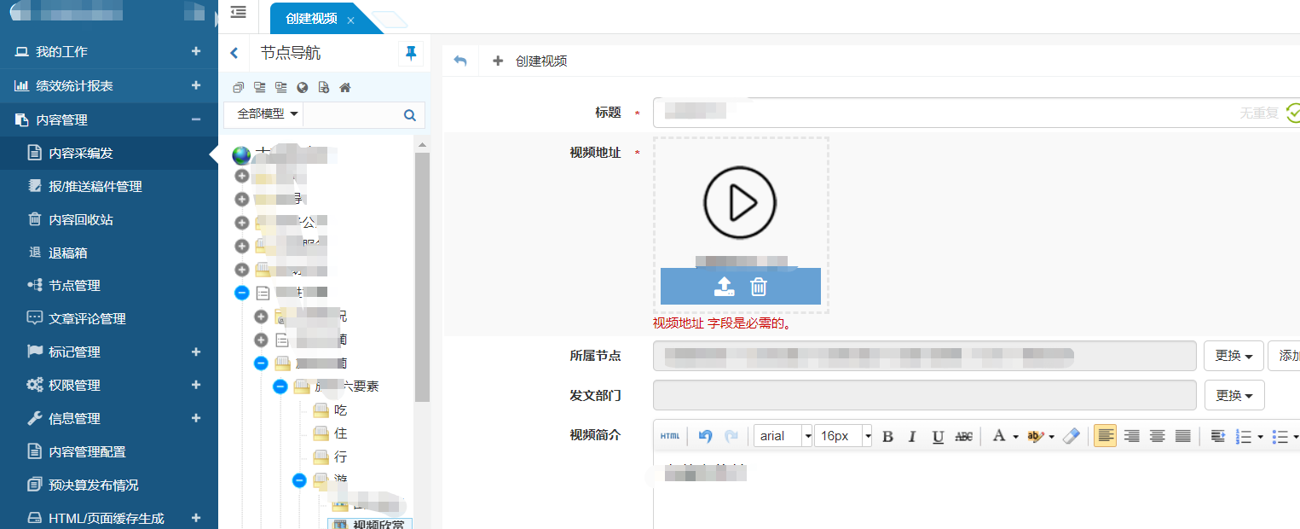Open the font color picker
Image resolution: width=1300 pixels, height=529 pixels.
click(x=1002, y=436)
